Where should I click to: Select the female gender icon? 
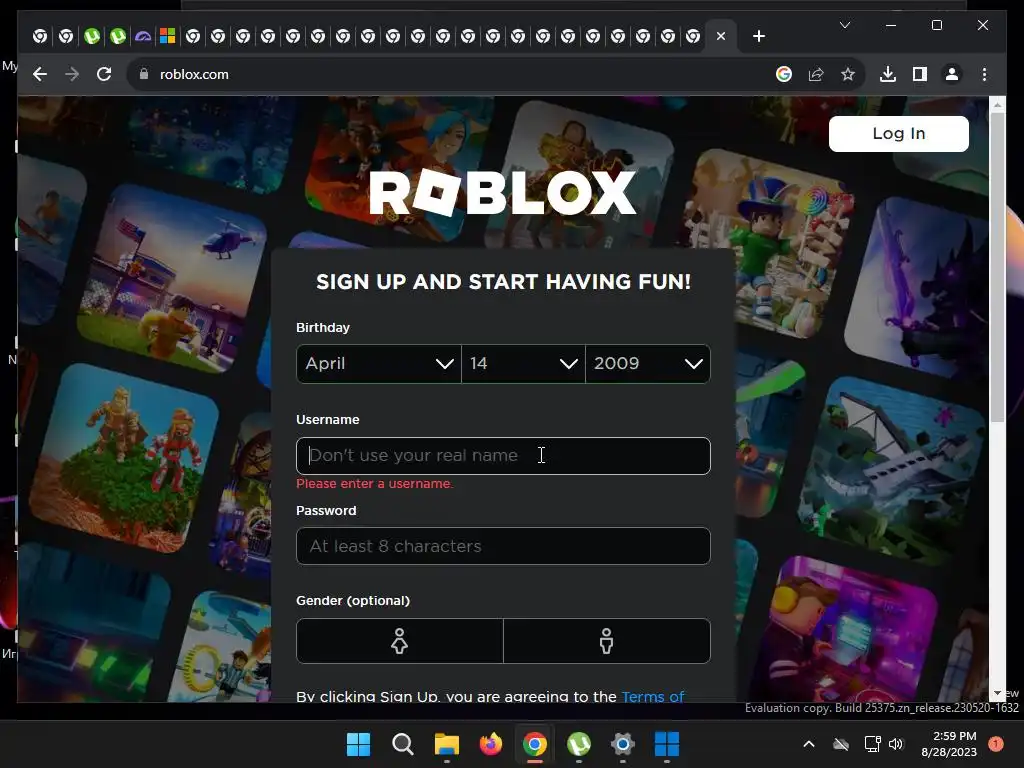coord(400,641)
